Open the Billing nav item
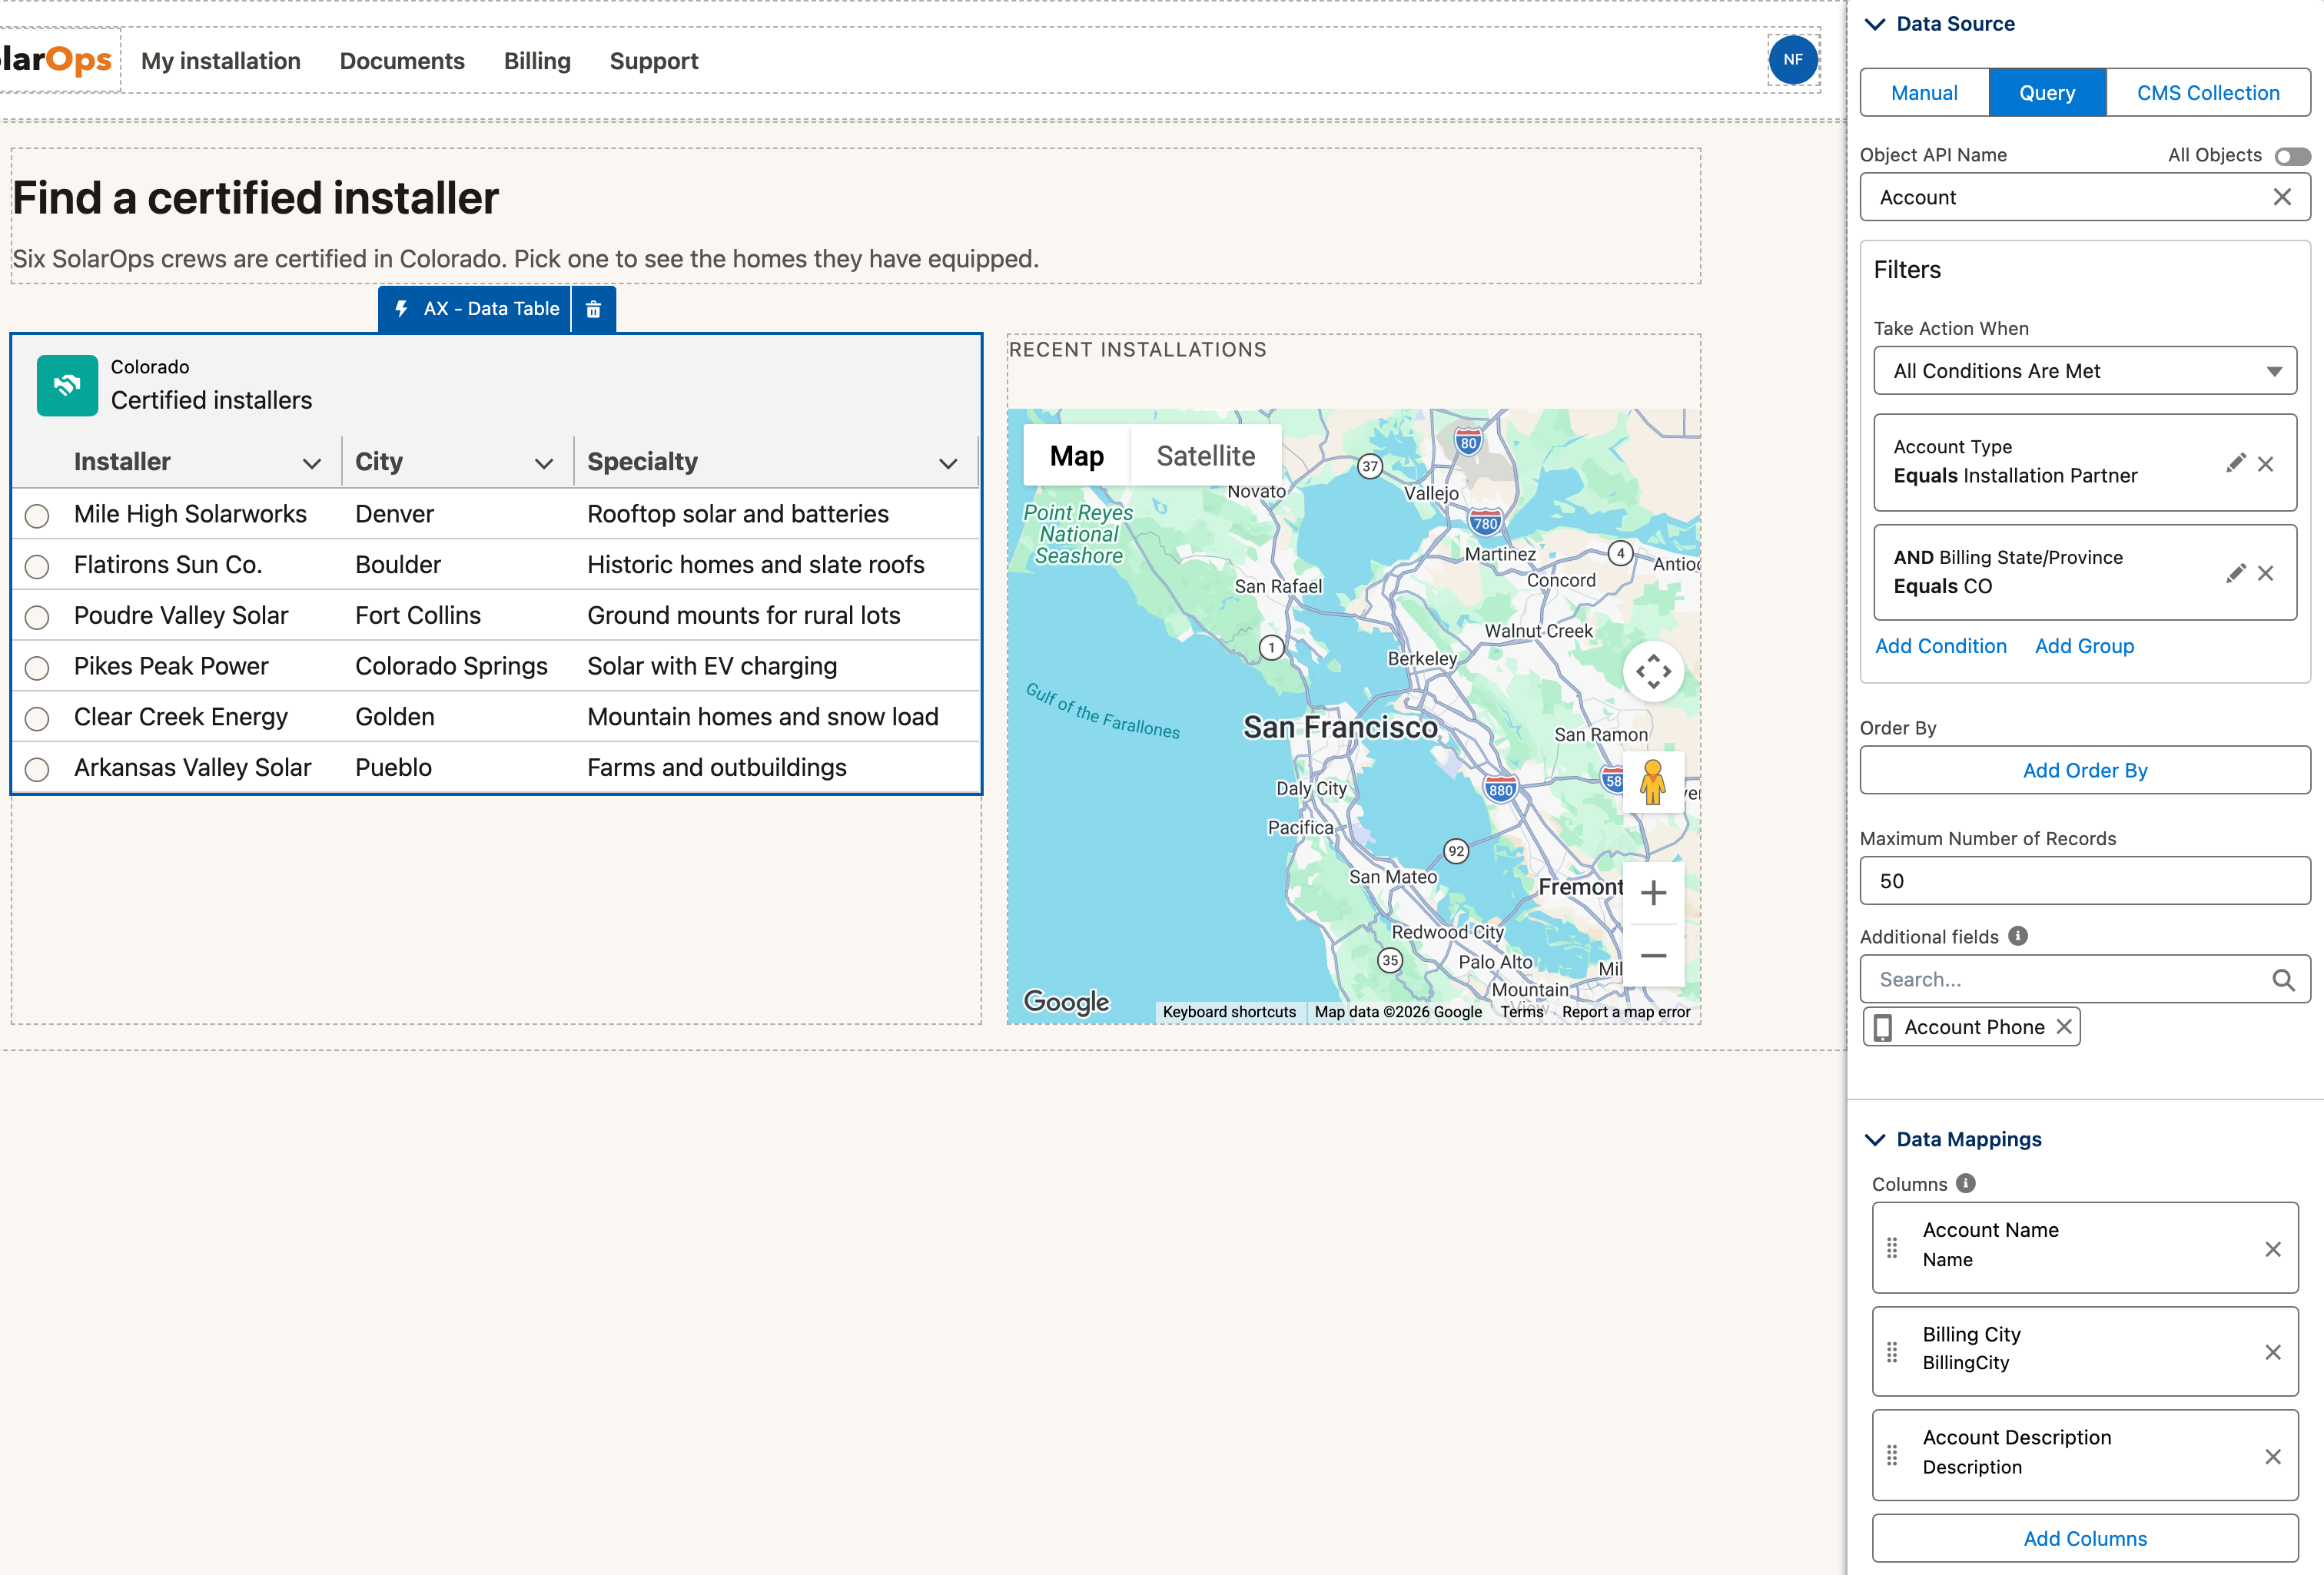Screen dimensions: 2324x1575 [x=537, y=61]
